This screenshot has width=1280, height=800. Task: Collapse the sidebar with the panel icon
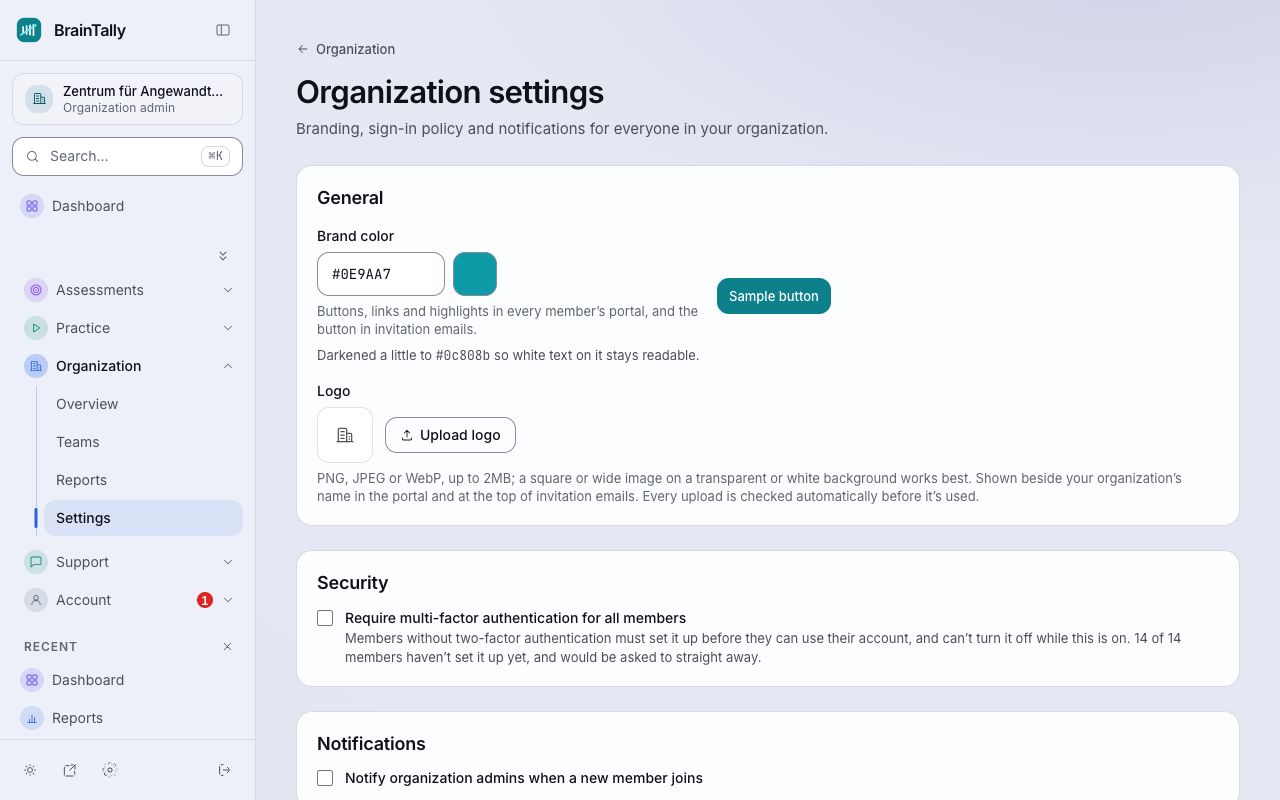coord(223,30)
